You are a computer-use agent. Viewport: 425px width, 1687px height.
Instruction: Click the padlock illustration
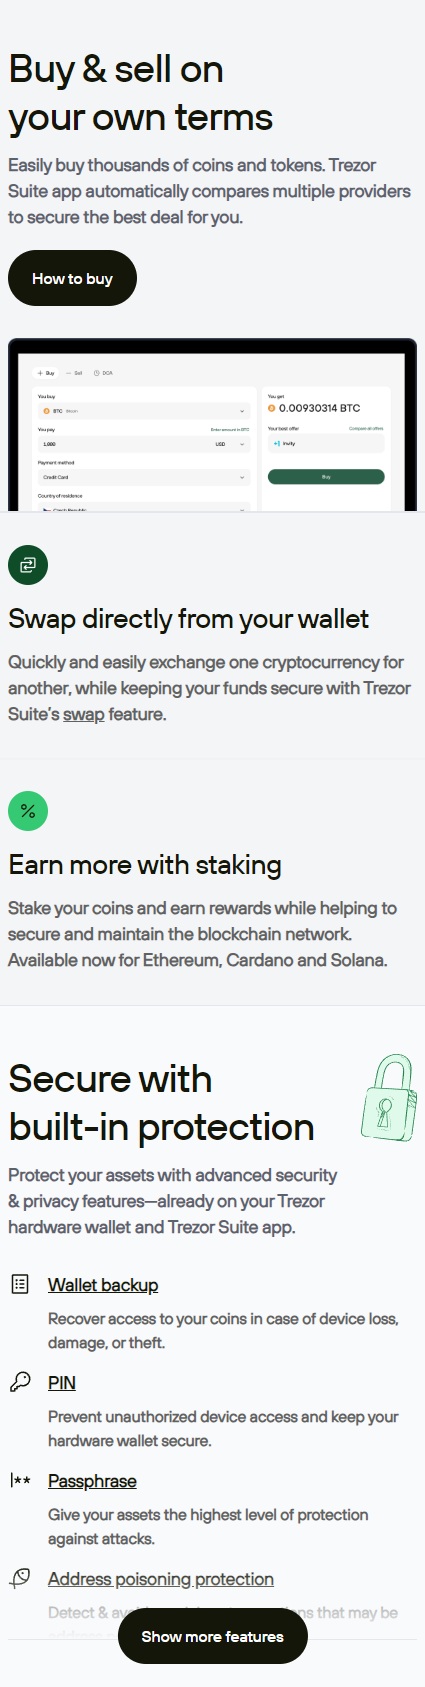389,1097
